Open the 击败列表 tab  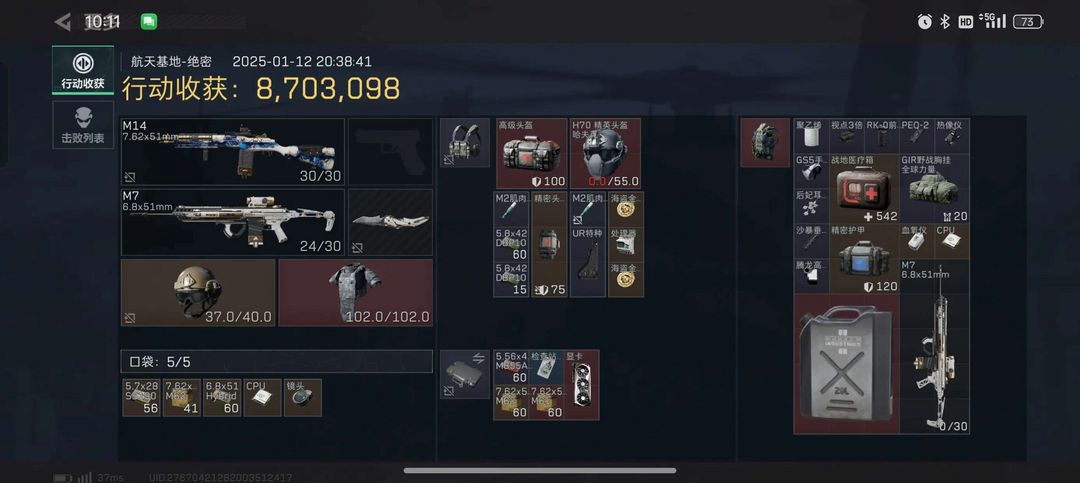(83, 125)
